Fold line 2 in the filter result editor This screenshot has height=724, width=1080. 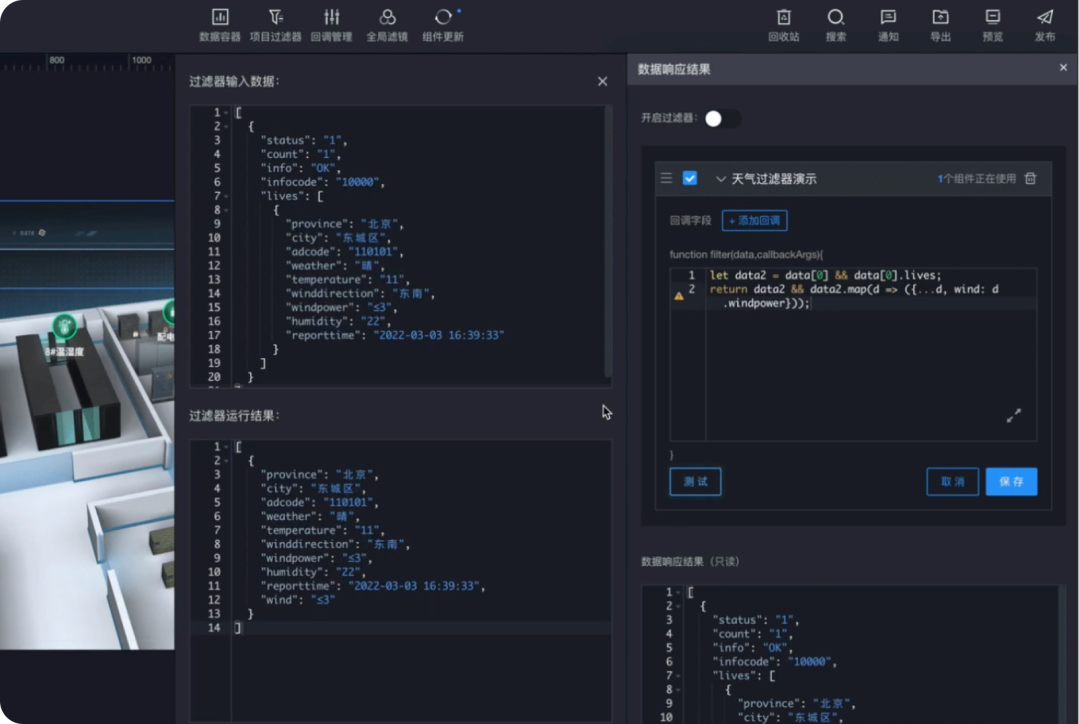coord(226,461)
